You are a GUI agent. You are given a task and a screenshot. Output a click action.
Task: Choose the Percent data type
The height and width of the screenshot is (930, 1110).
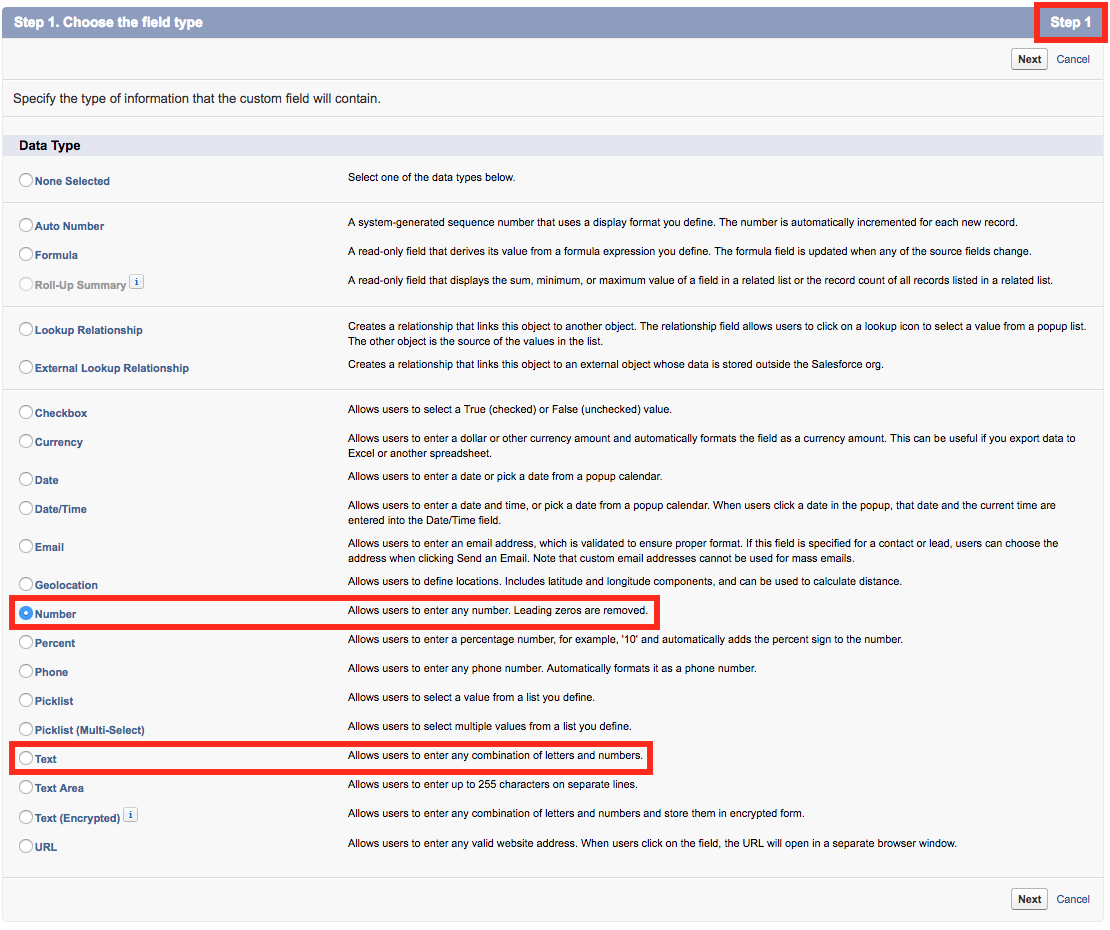tap(26, 642)
